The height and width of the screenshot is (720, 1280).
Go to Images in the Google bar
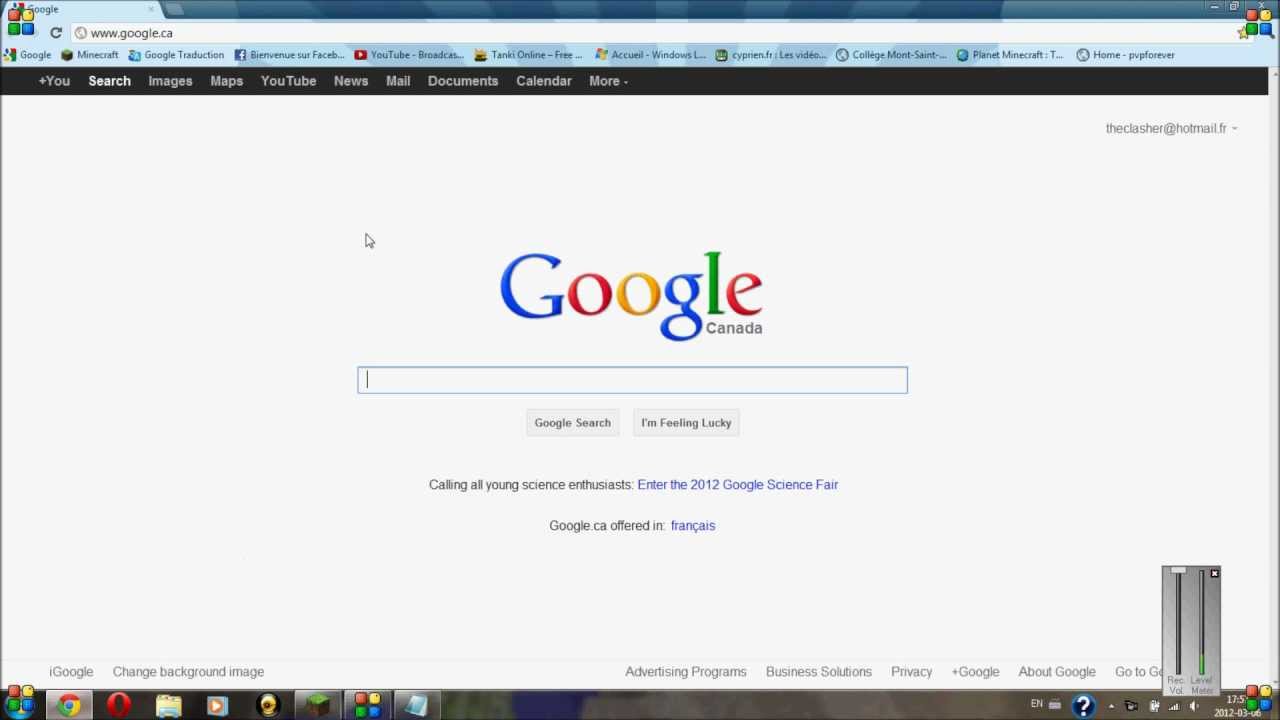170,81
